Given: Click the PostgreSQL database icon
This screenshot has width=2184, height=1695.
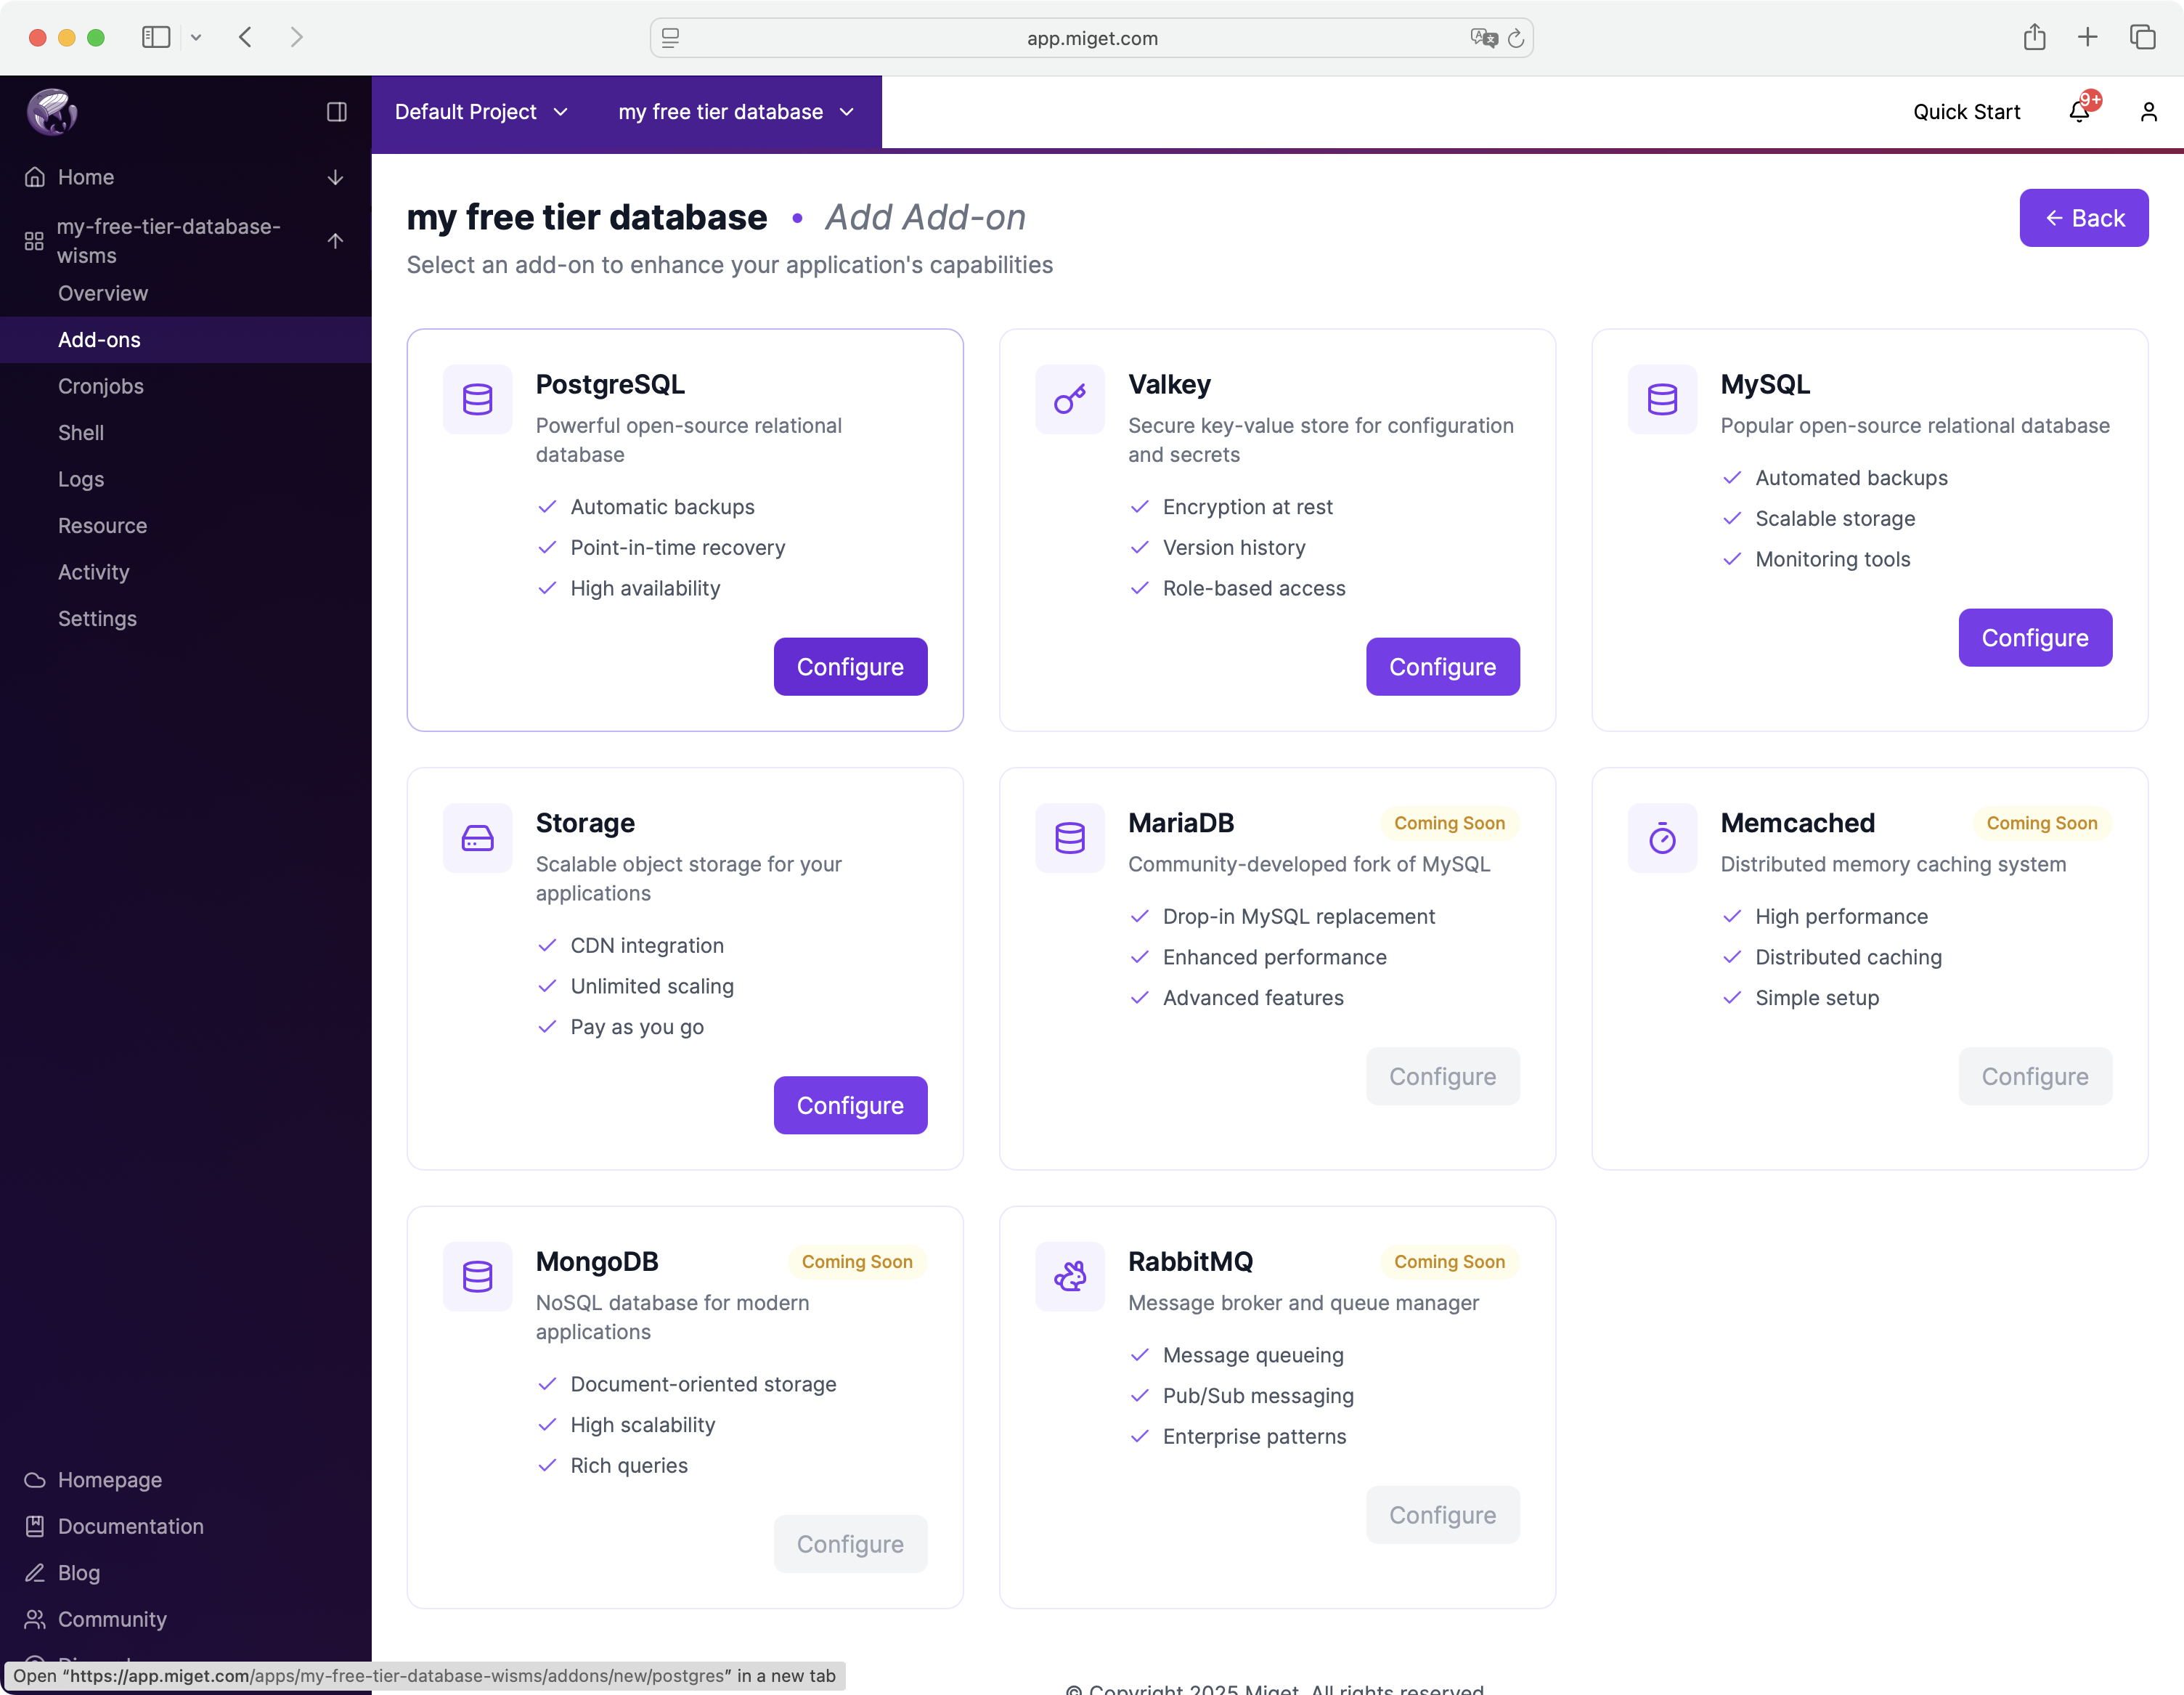Looking at the screenshot, I should [x=478, y=399].
